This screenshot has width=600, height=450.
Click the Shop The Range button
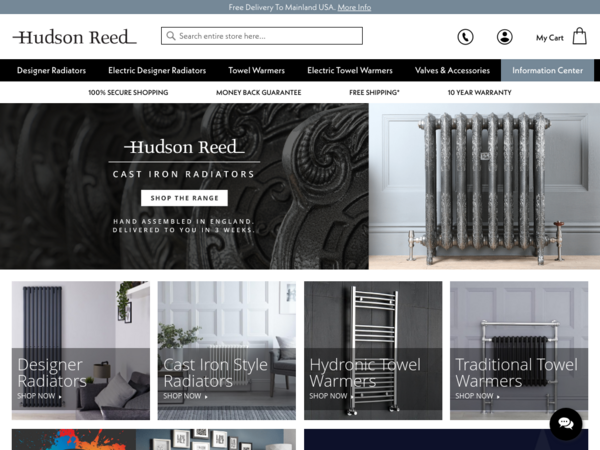point(184,198)
